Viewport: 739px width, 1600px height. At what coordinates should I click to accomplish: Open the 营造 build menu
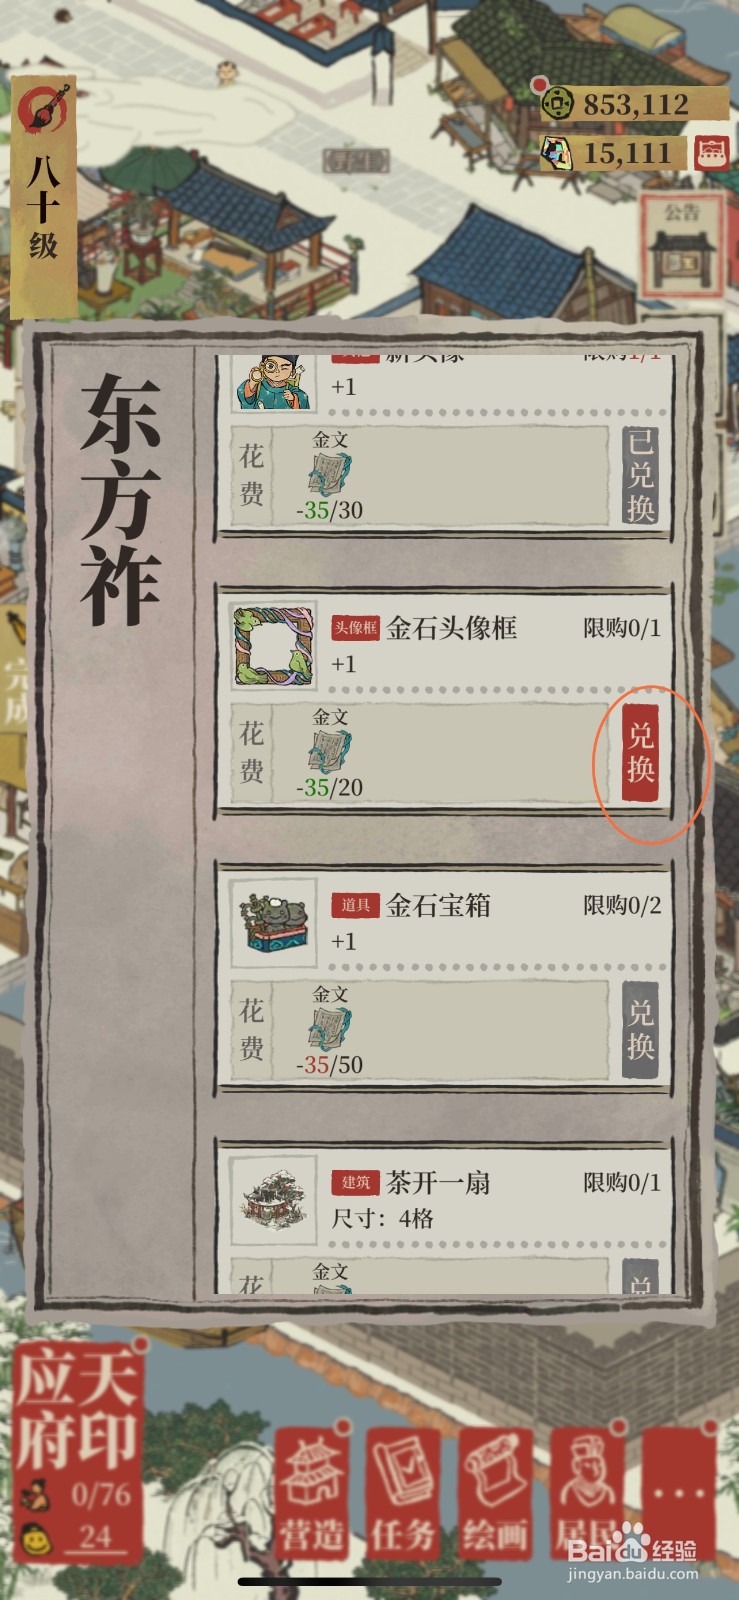tap(312, 1492)
